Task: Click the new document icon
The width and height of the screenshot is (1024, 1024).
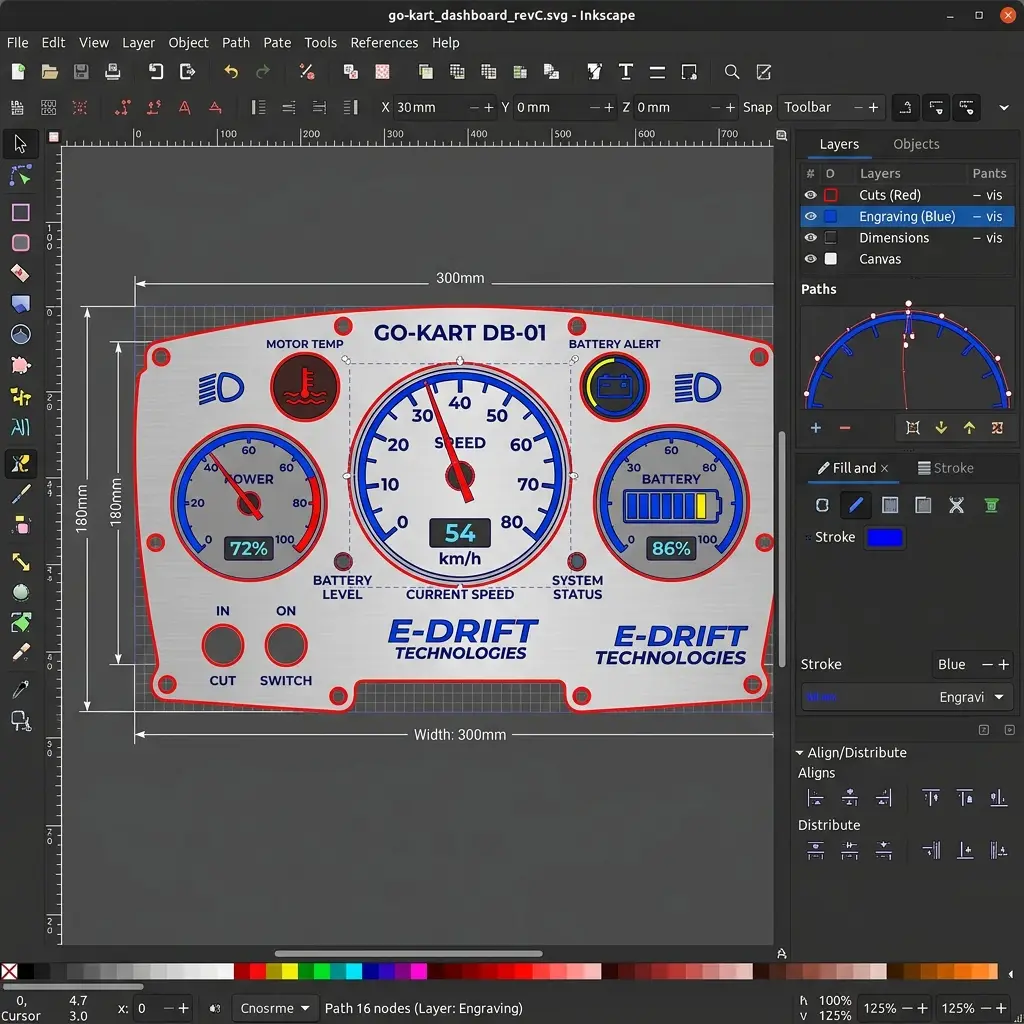Action: coord(18,72)
